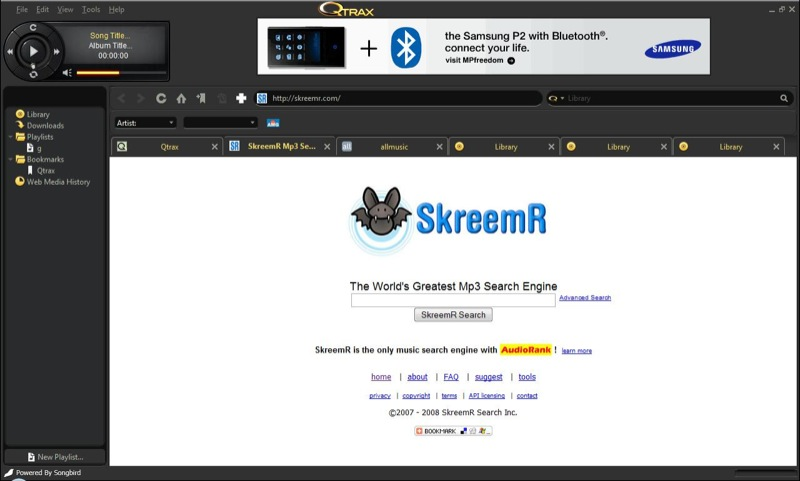Click the Library search field
The width and height of the screenshot is (800, 481).
click(x=672, y=98)
